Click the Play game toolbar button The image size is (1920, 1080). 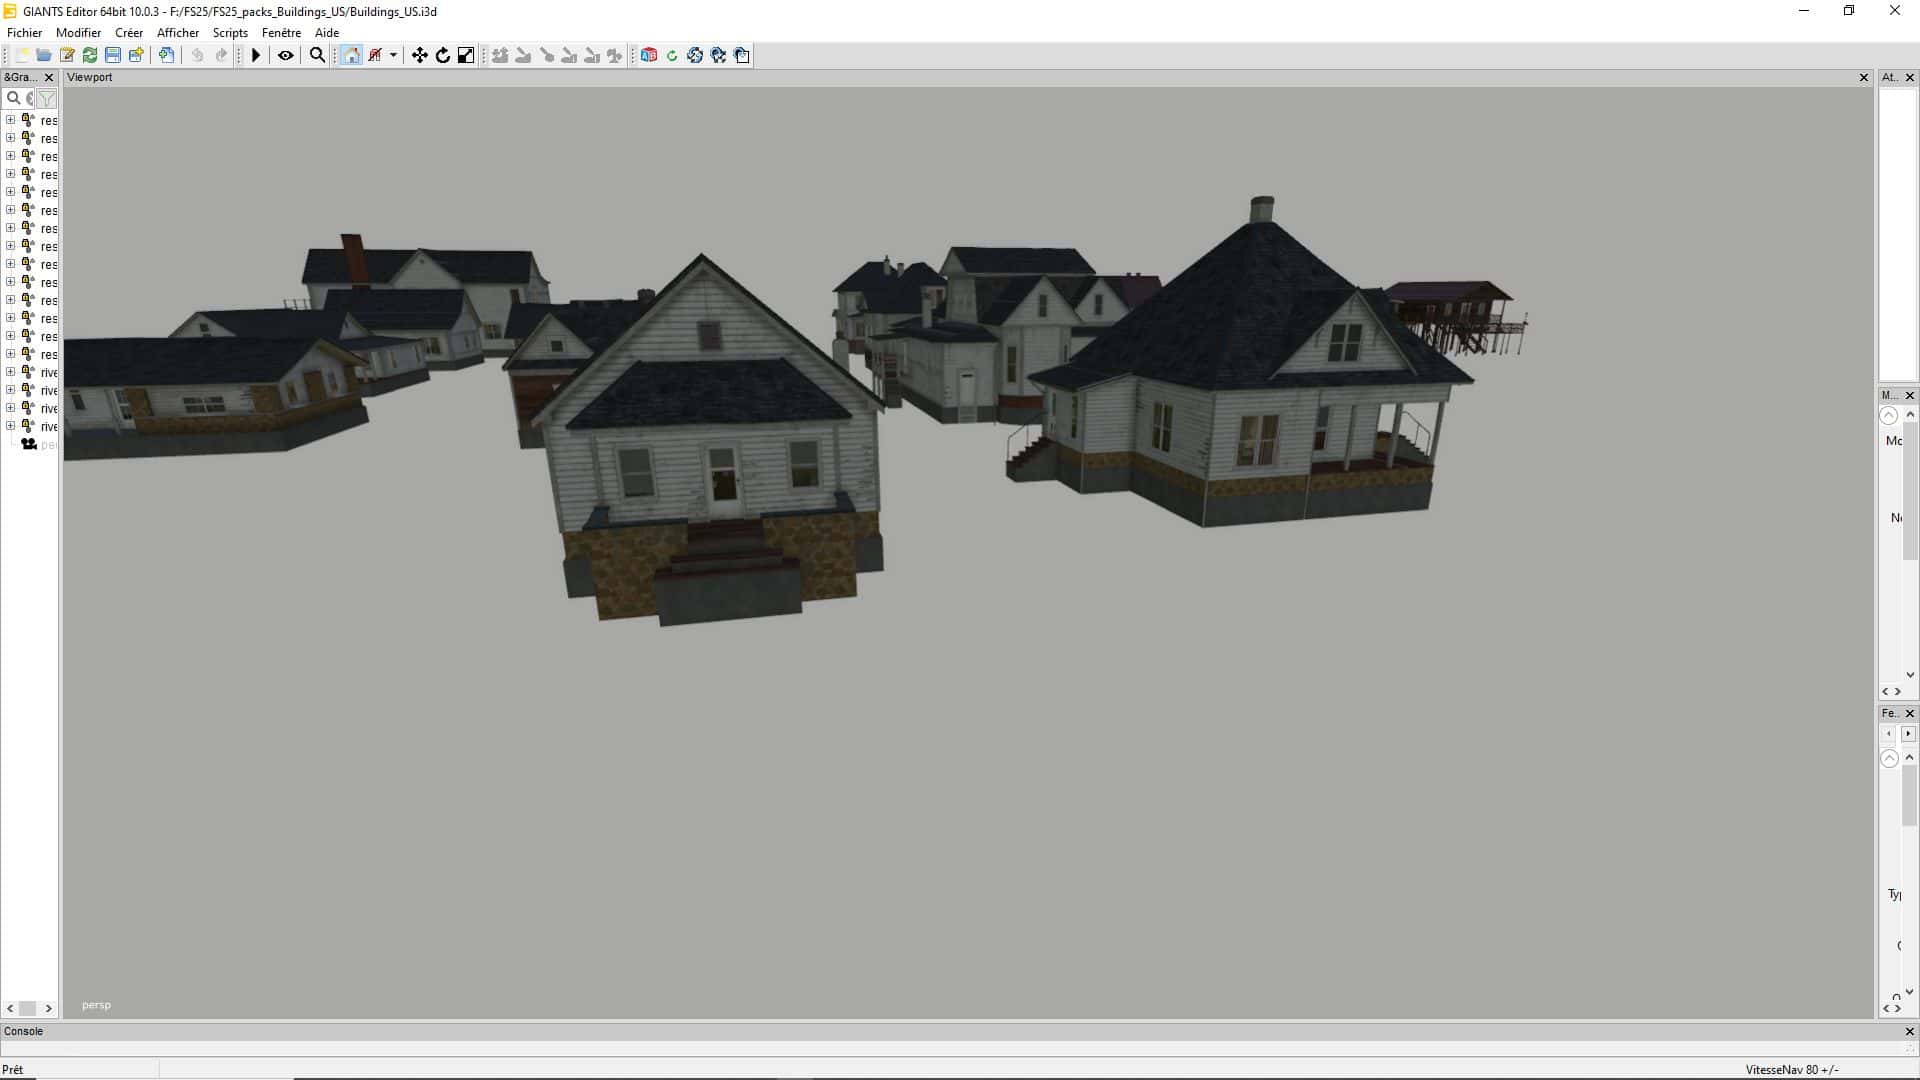pyautogui.click(x=256, y=55)
